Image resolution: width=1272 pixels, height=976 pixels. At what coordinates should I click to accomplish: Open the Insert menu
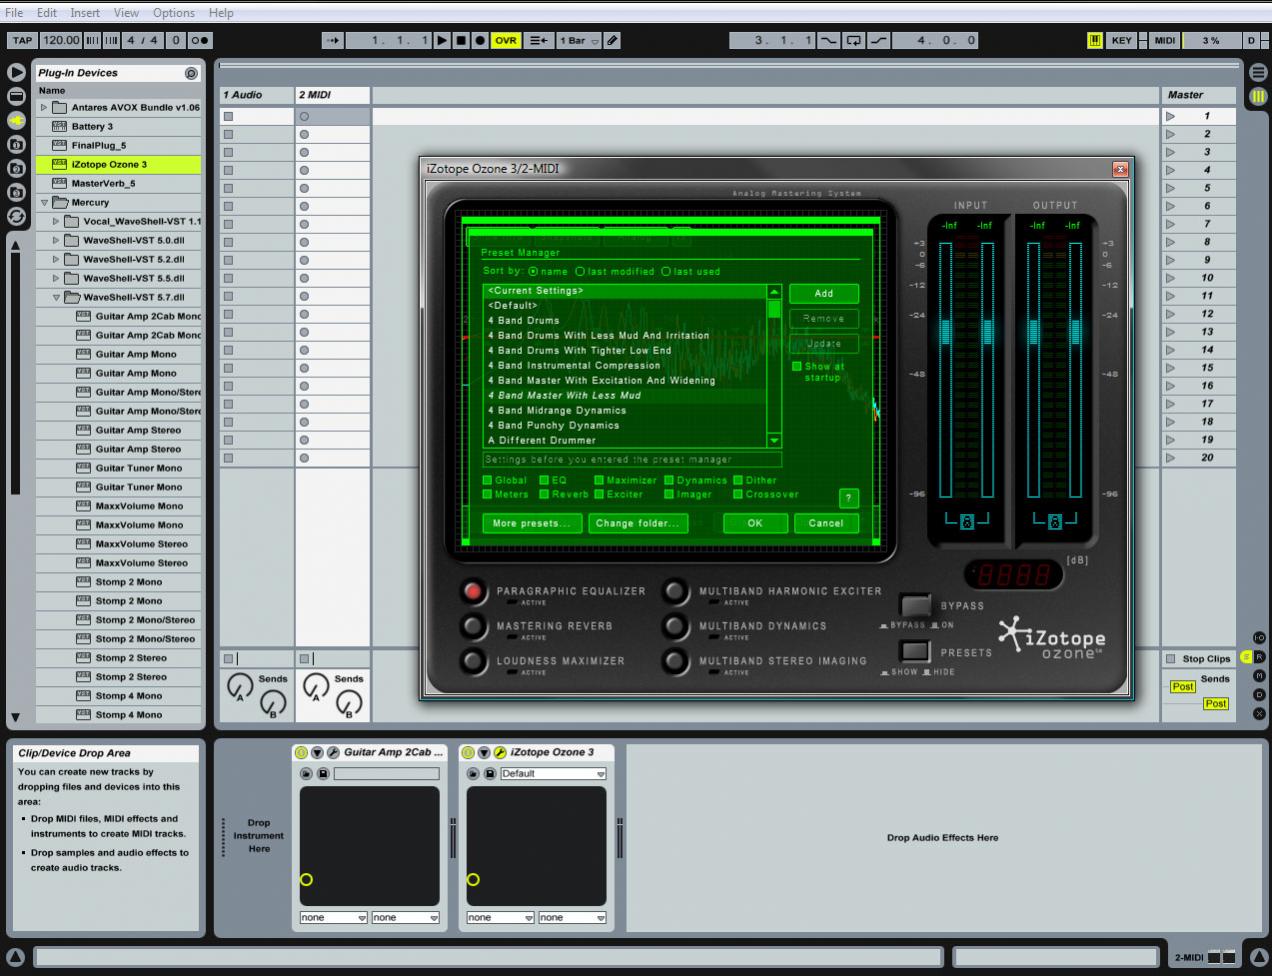tap(85, 13)
